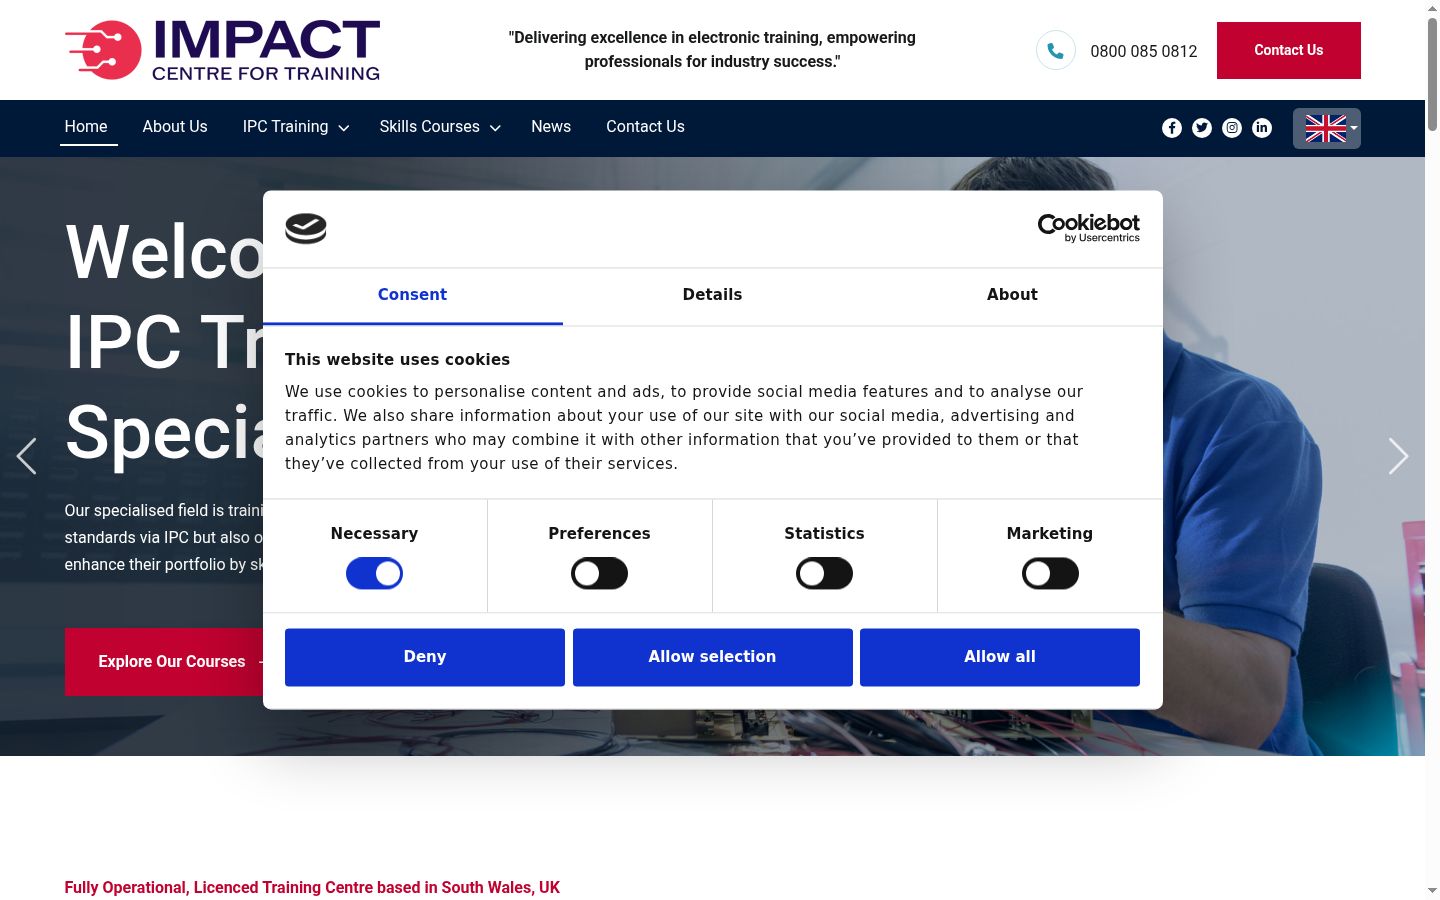Enable the Statistics cookies switch
Viewport: 1440px width, 900px height.
[x=824, y=574]
